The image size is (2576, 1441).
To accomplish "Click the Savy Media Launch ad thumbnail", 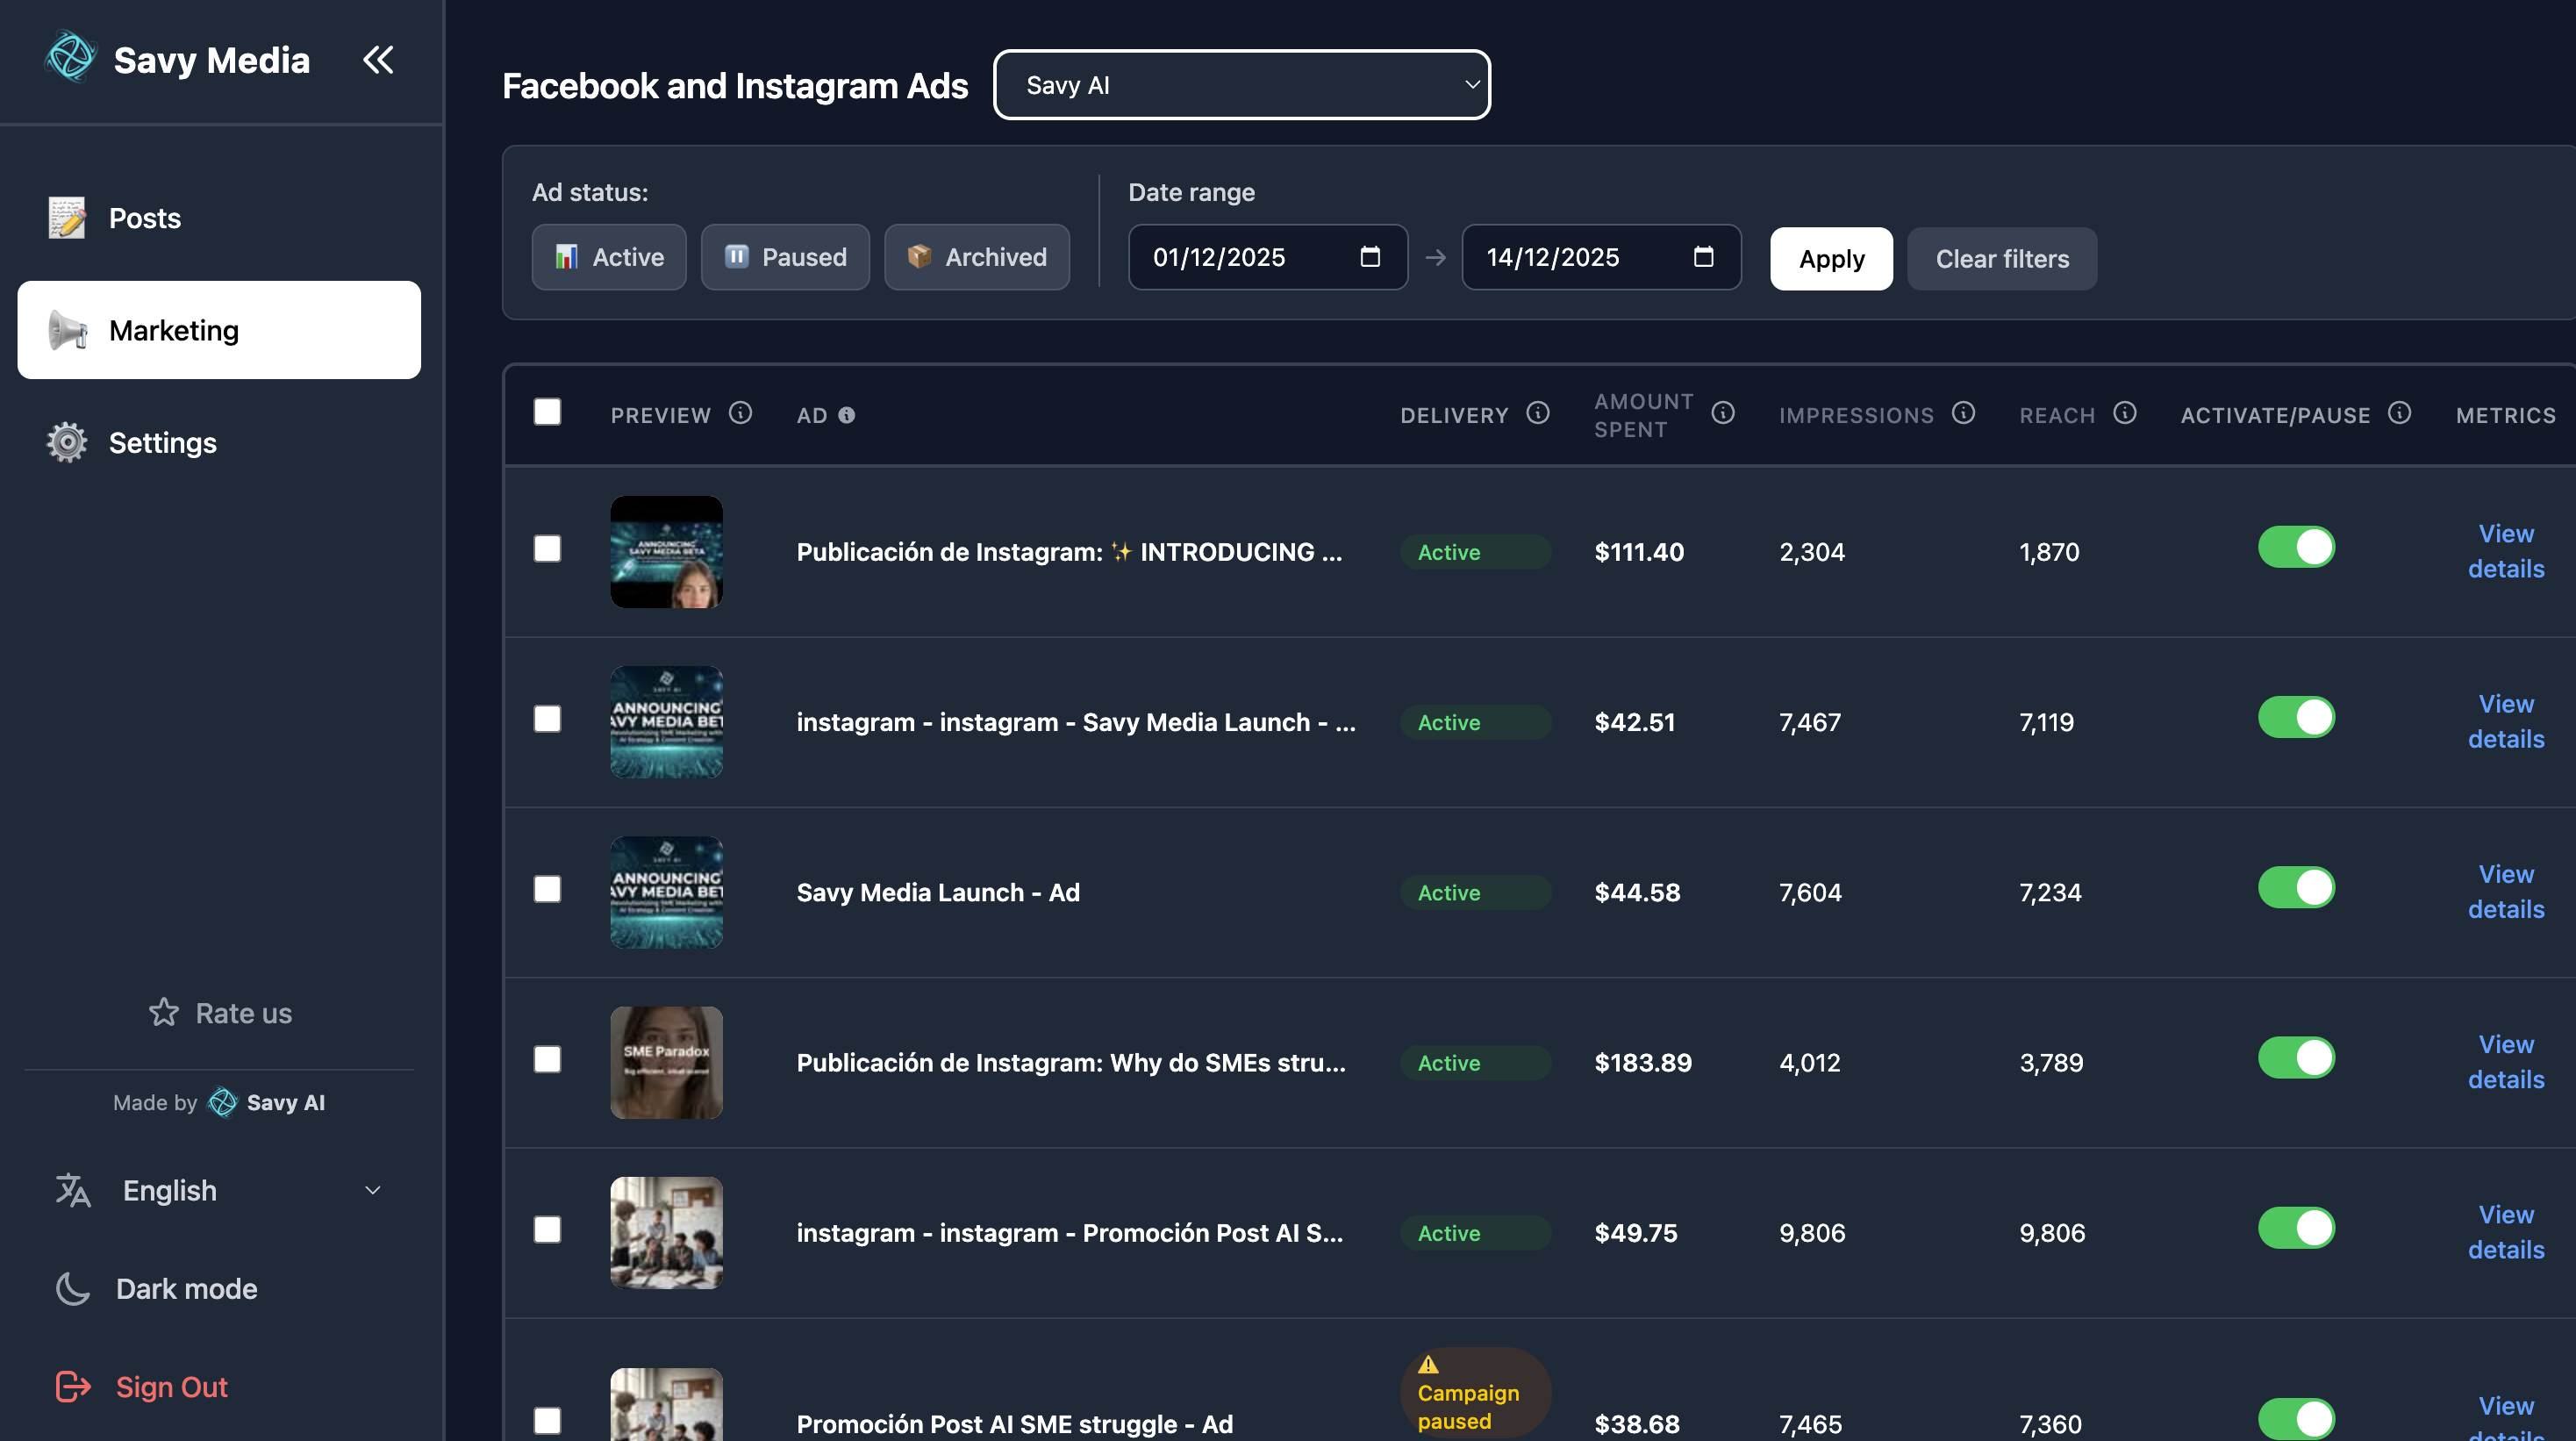I will pyautogui.click(x=666, y=891).
